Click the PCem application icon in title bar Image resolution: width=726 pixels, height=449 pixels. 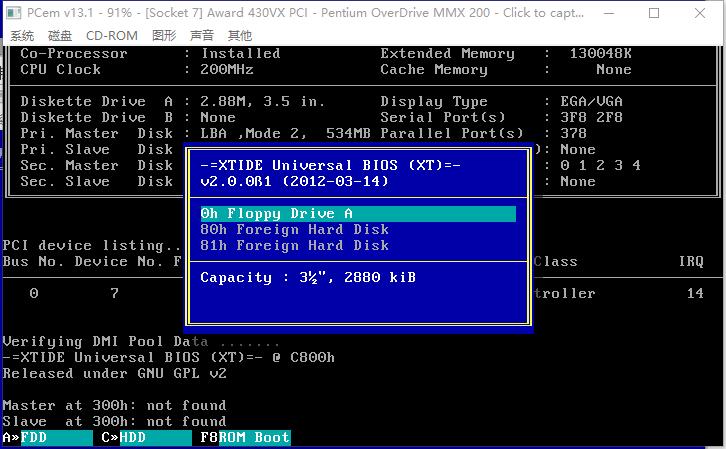pyautogui.click(x=14, y=12)
